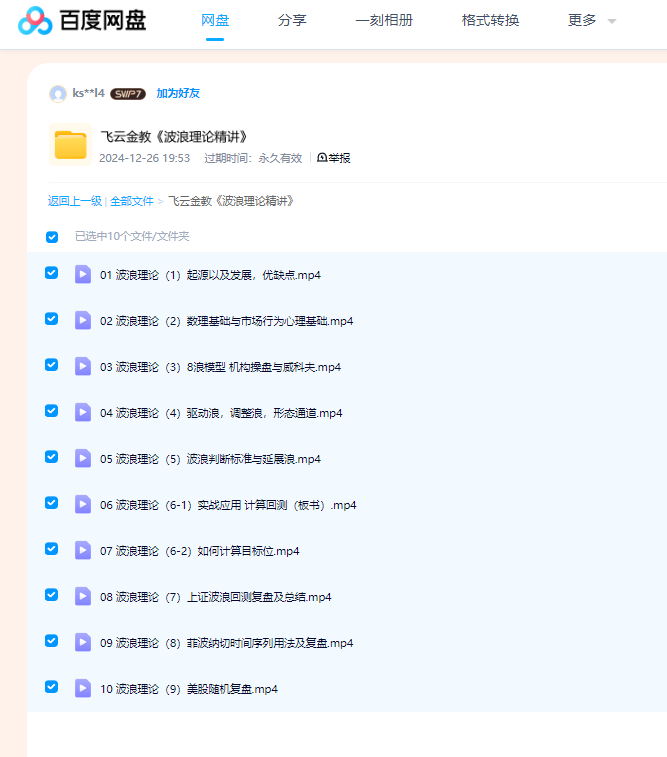Uncheck file 08 上证波浪回测 checkbox

click(x=52, y=594)
